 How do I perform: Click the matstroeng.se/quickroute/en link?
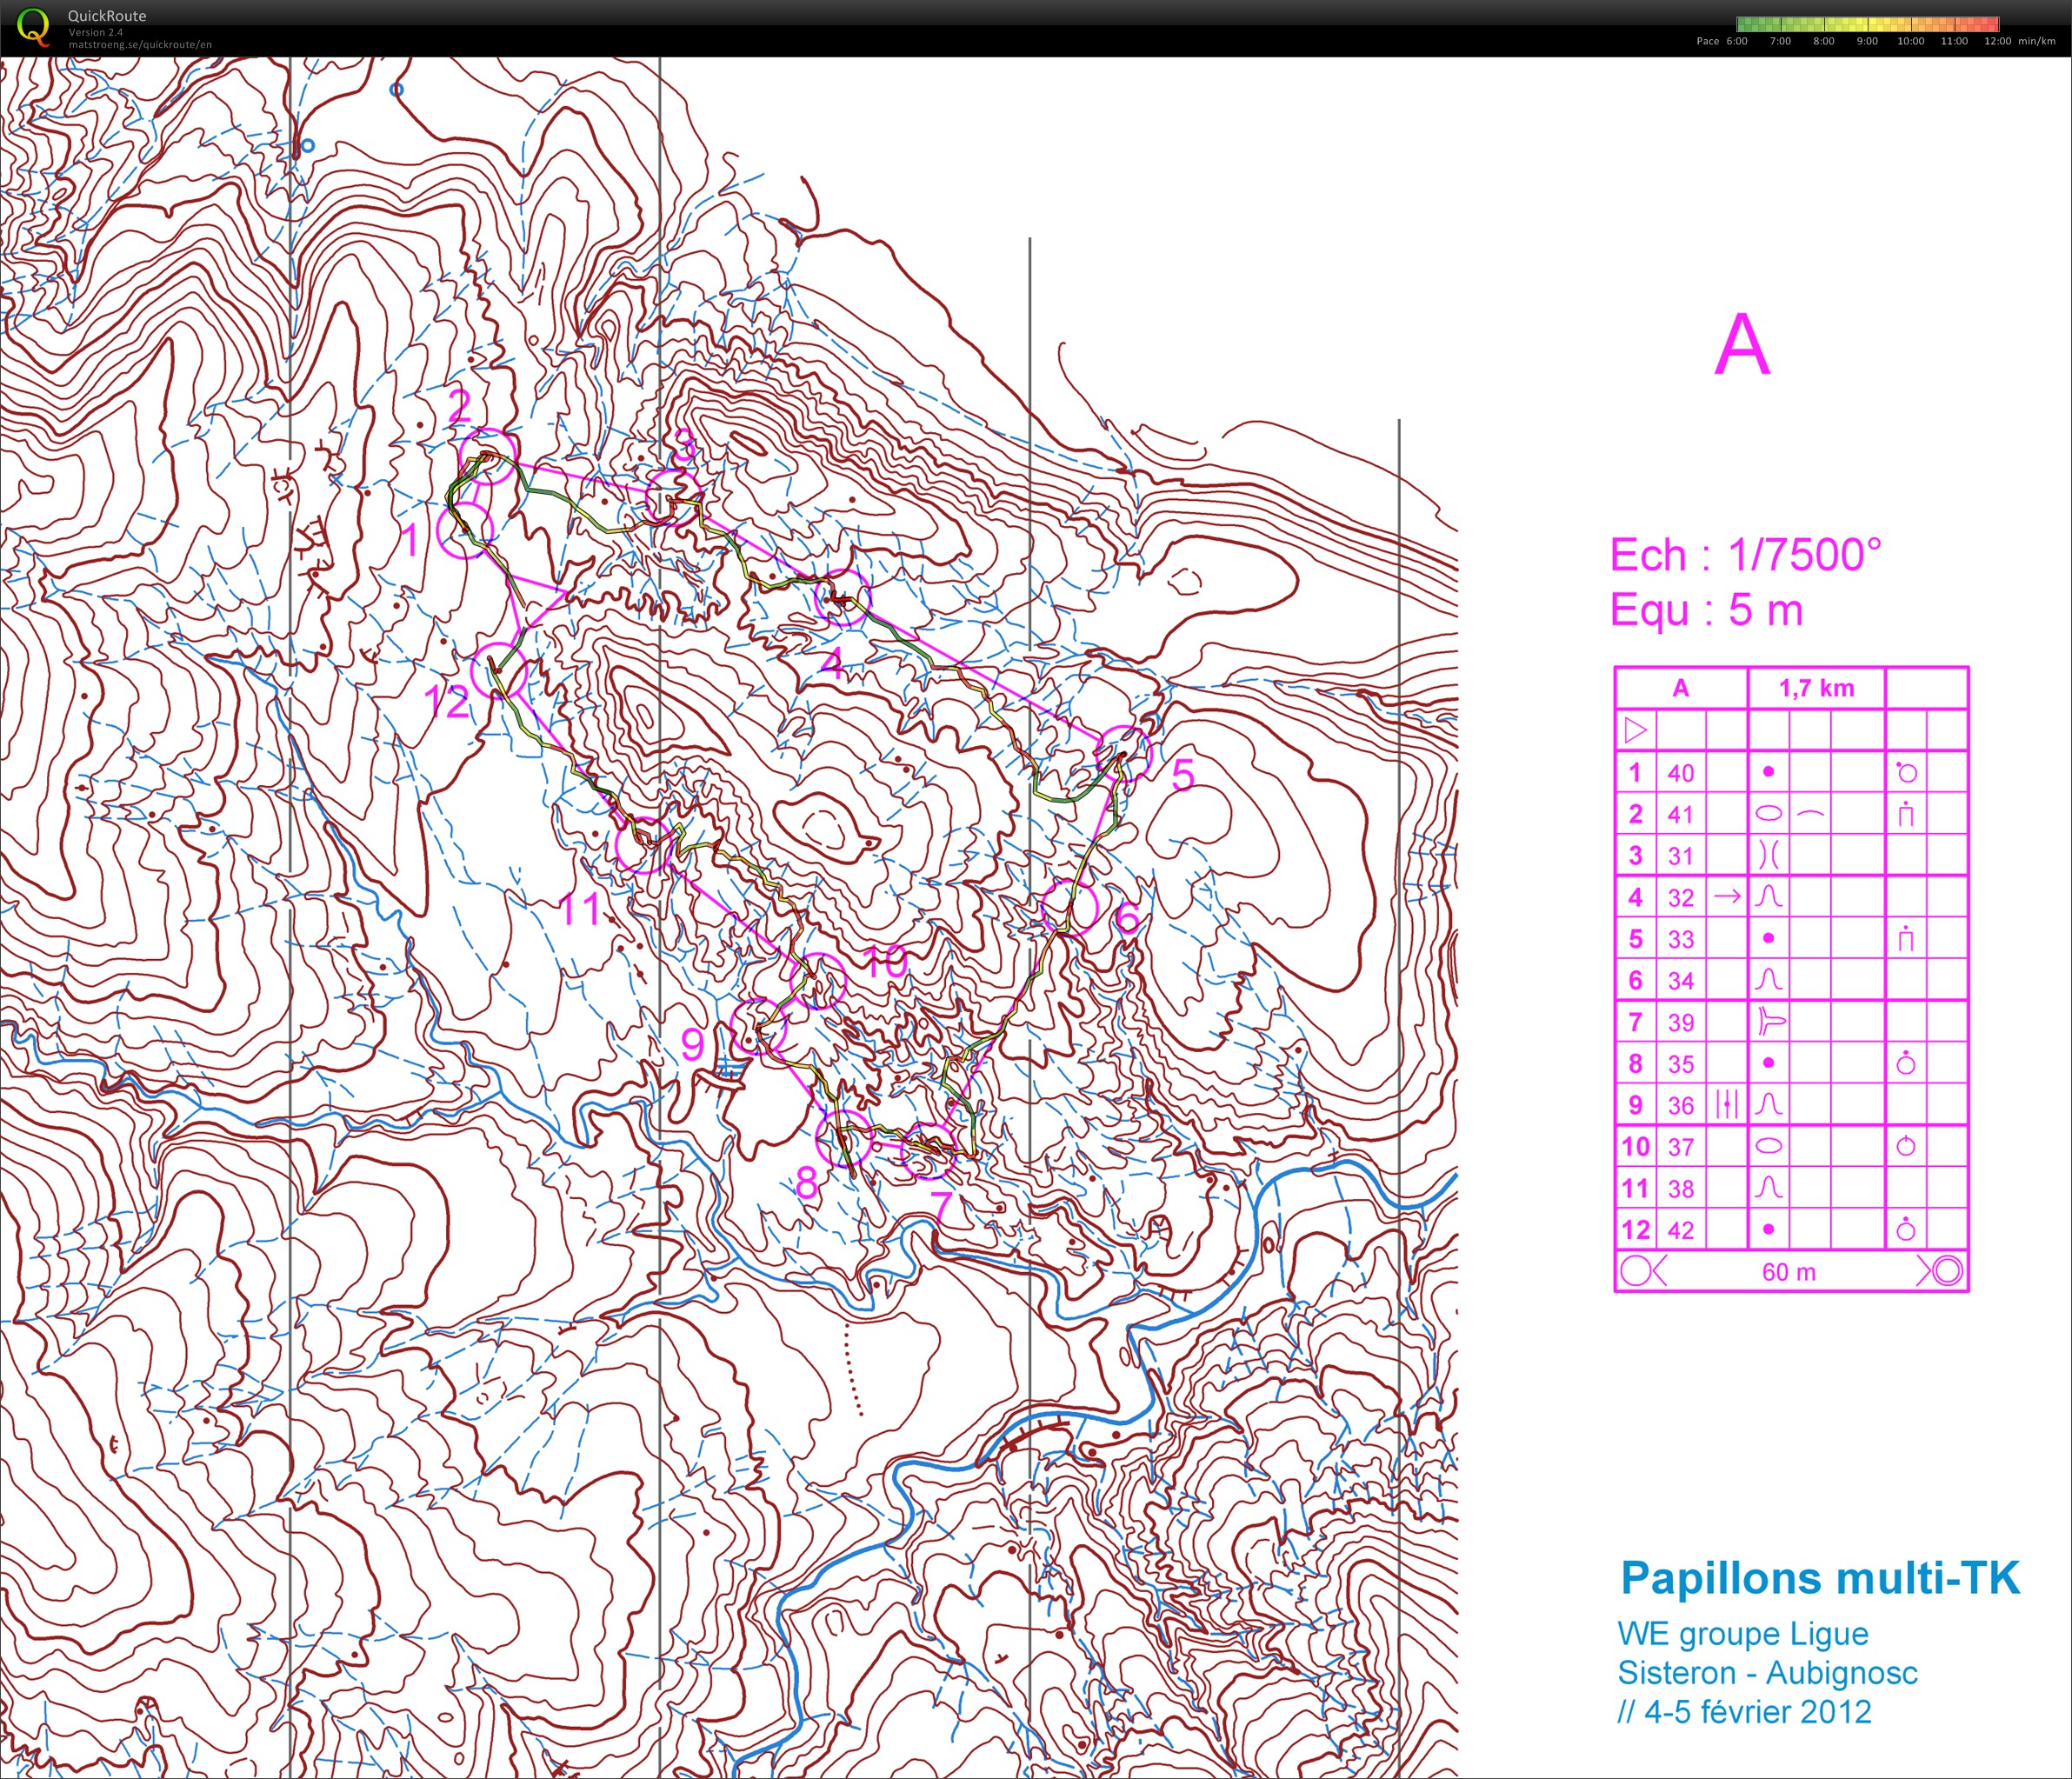[140, 44]
